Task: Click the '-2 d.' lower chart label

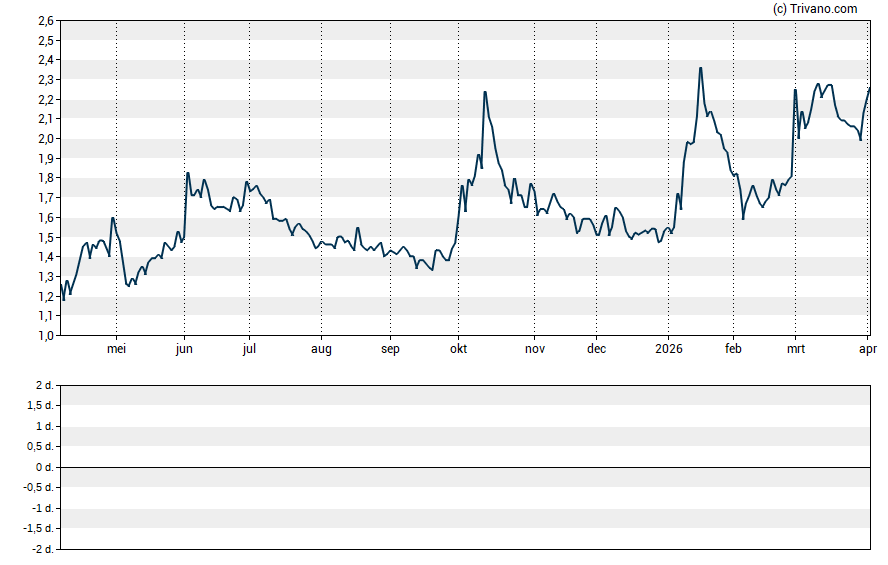Action: tap(41, 550)
